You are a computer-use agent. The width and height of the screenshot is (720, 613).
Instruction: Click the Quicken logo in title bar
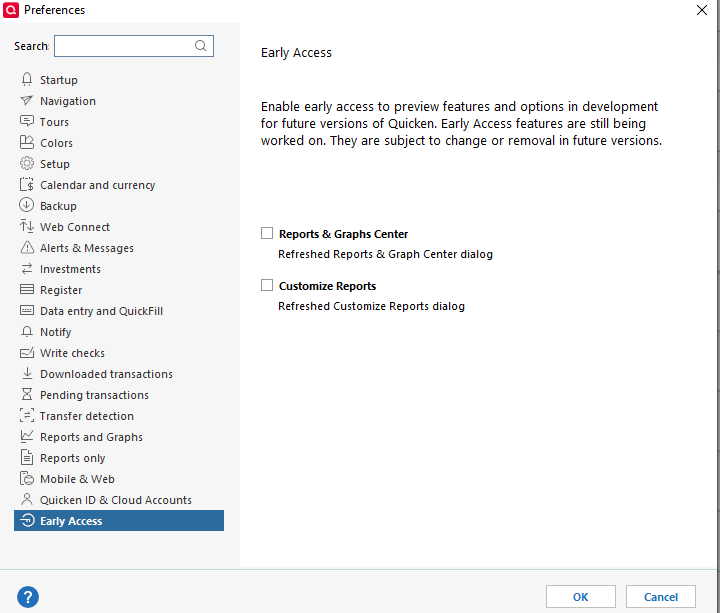(x=11, y=10)
